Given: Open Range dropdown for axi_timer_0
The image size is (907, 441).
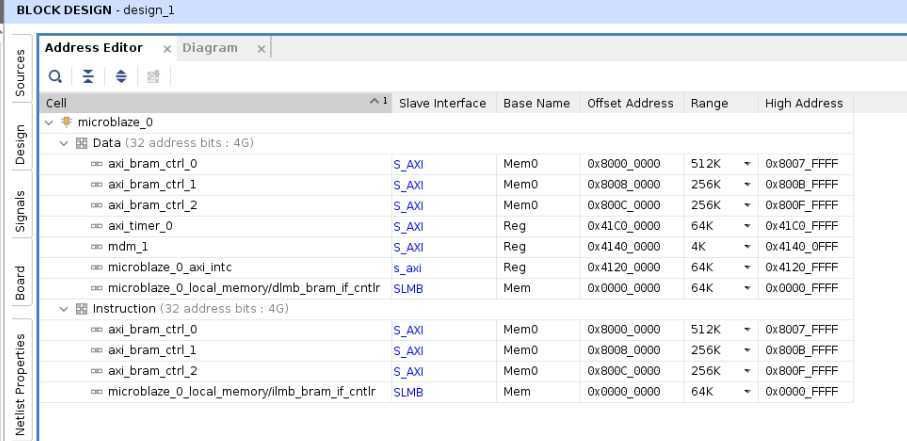Looking at the screenshot, I should coord(747,226).
